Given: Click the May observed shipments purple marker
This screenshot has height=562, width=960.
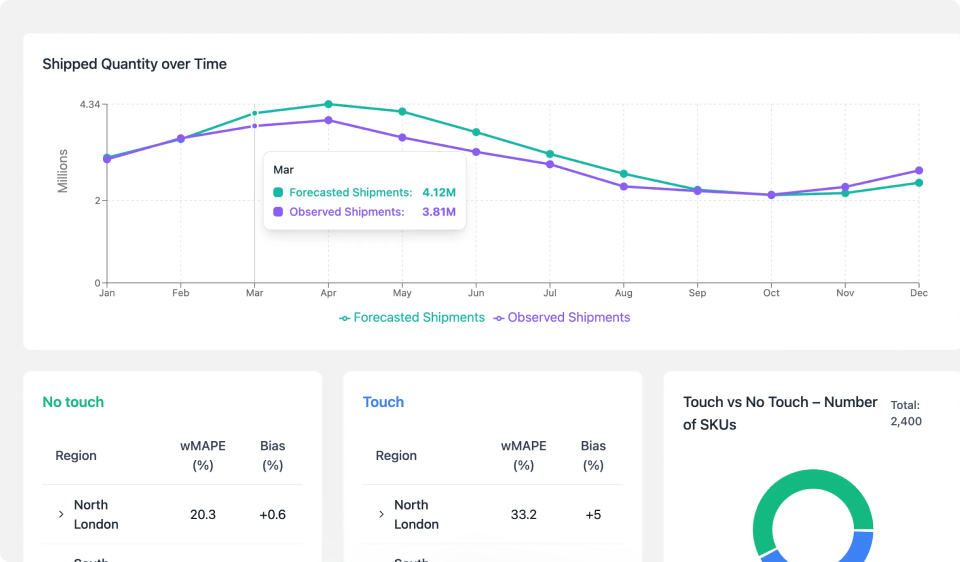Looking at the screenshot, I should [x=402, y=137].
